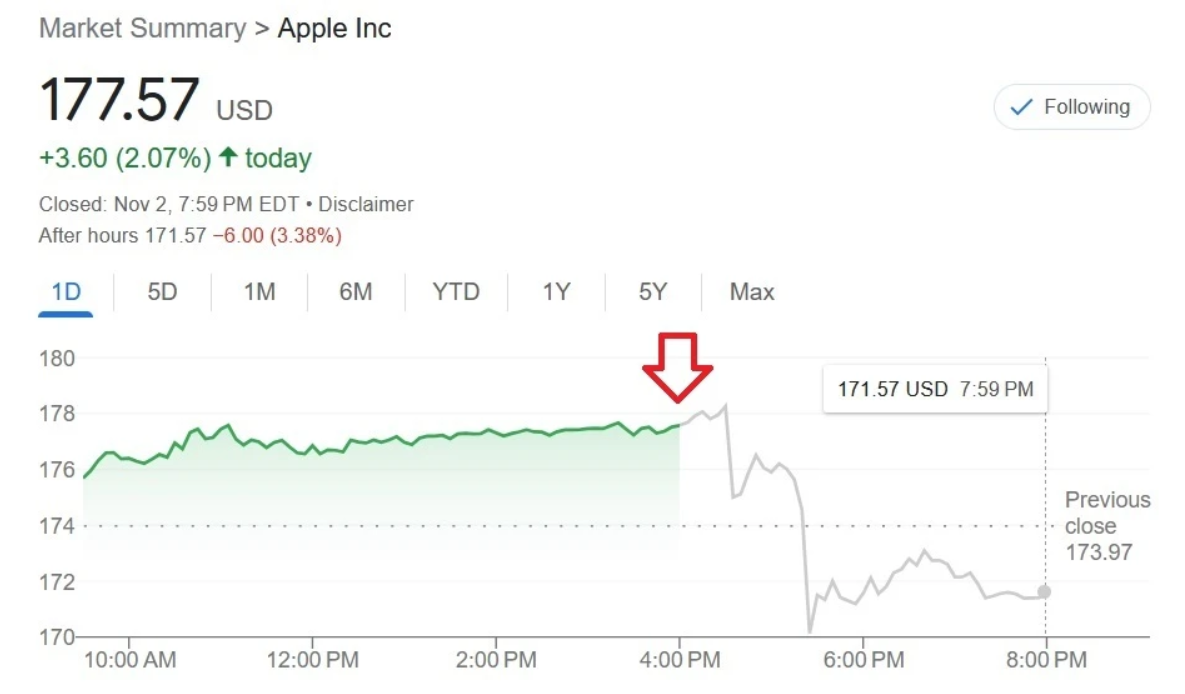
Task: Select the Max range tab
Action: coord(751,292)
